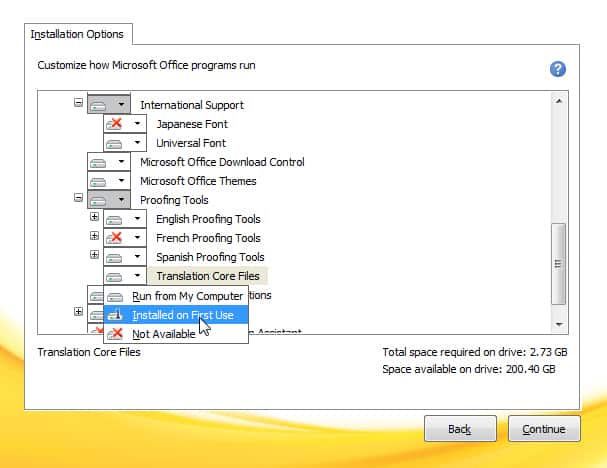The image size is (607, 468).
Task: Select the Japanese Font label
Action: [192, 124]
